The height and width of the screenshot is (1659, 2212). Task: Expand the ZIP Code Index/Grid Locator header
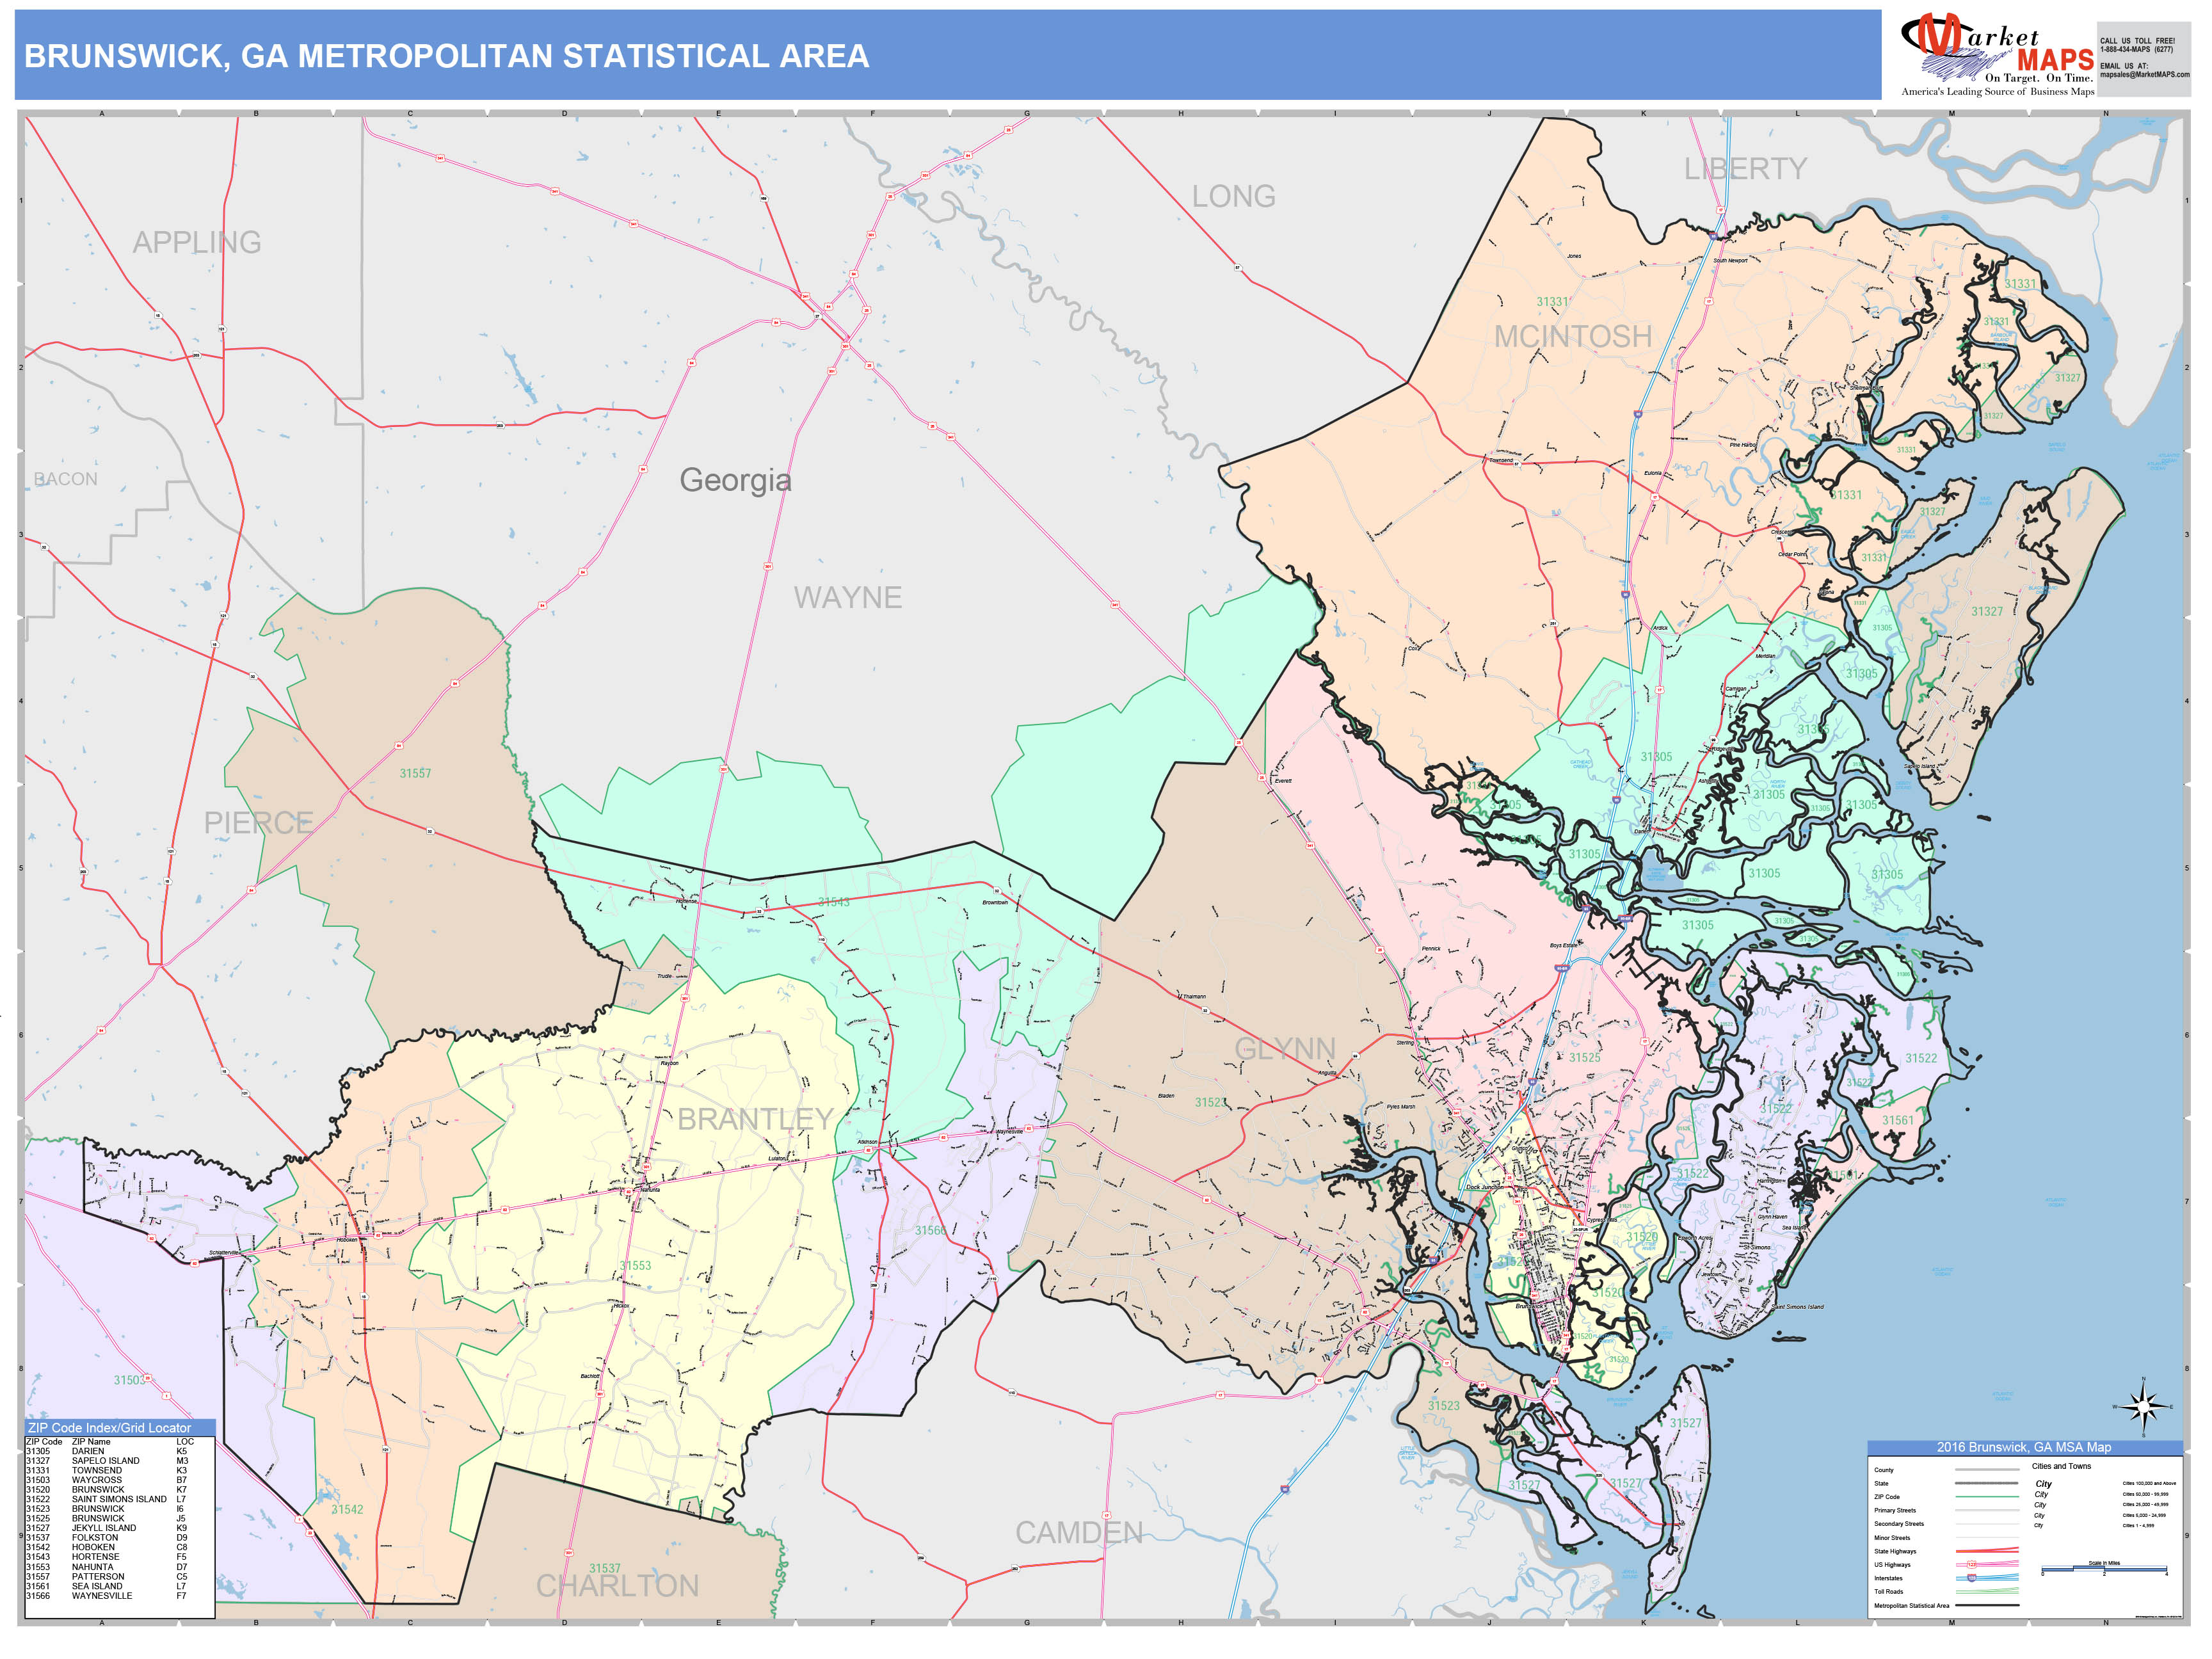109,1428
